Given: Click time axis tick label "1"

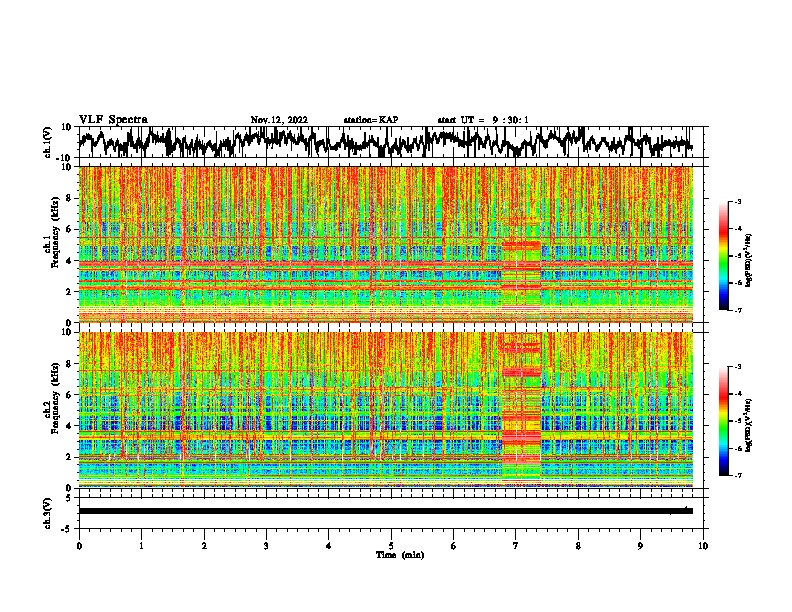Looking at the screenshot, I should [141, 546].
